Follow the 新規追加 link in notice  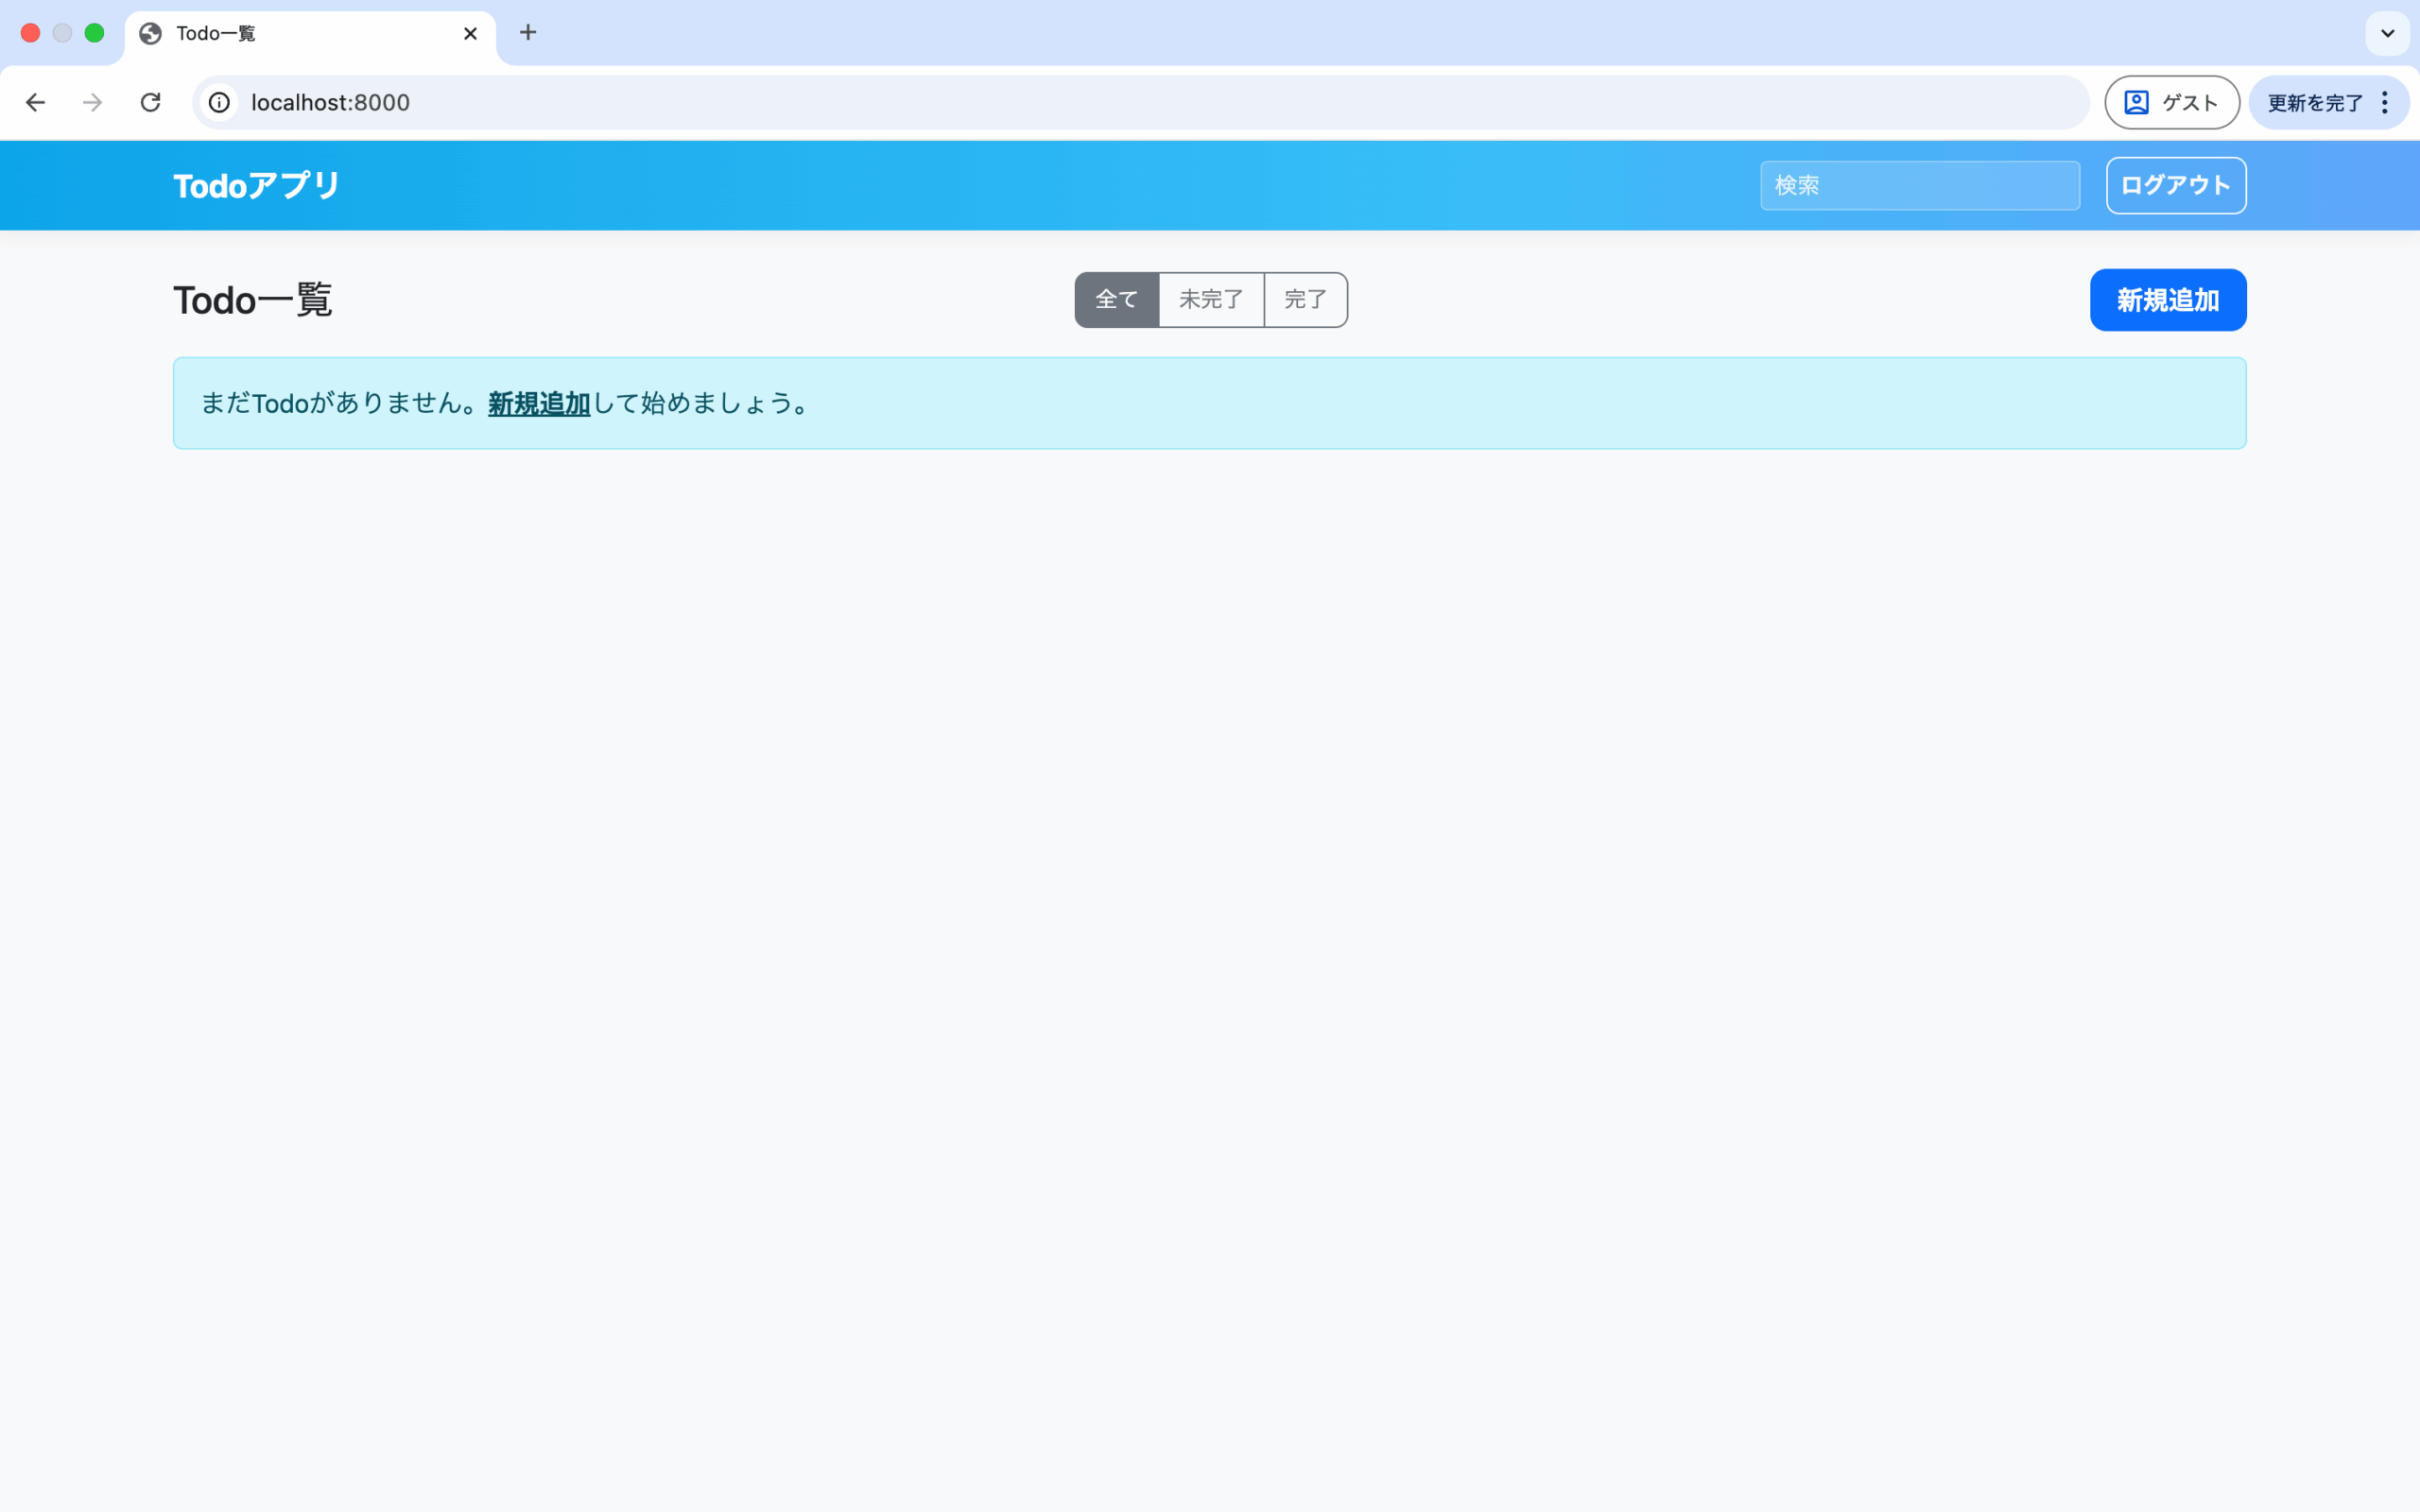point(539,403)
